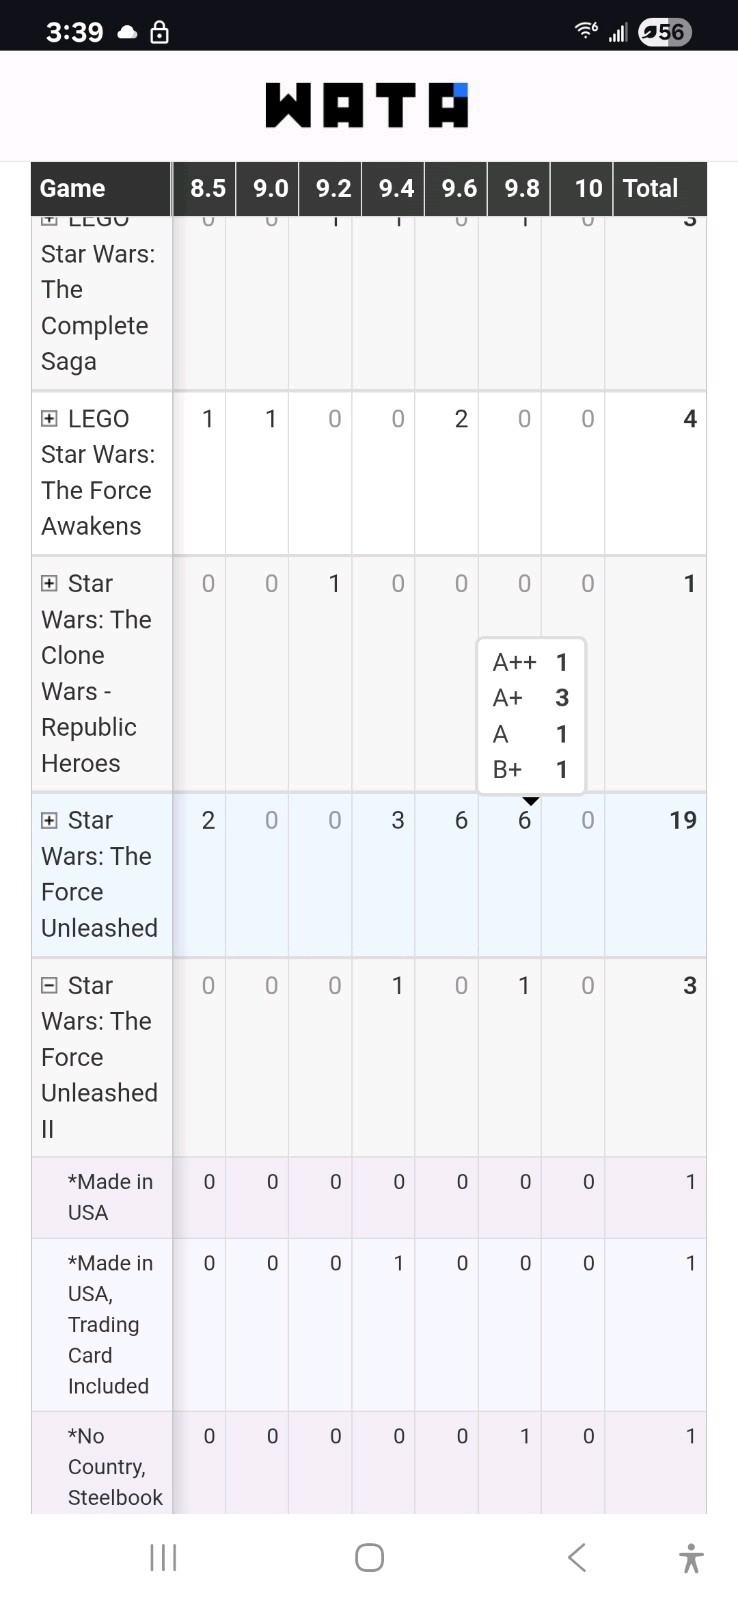738x1600 pixels.
Task: Tap the battery indicator in status bar
Action: tap(664, 32)
